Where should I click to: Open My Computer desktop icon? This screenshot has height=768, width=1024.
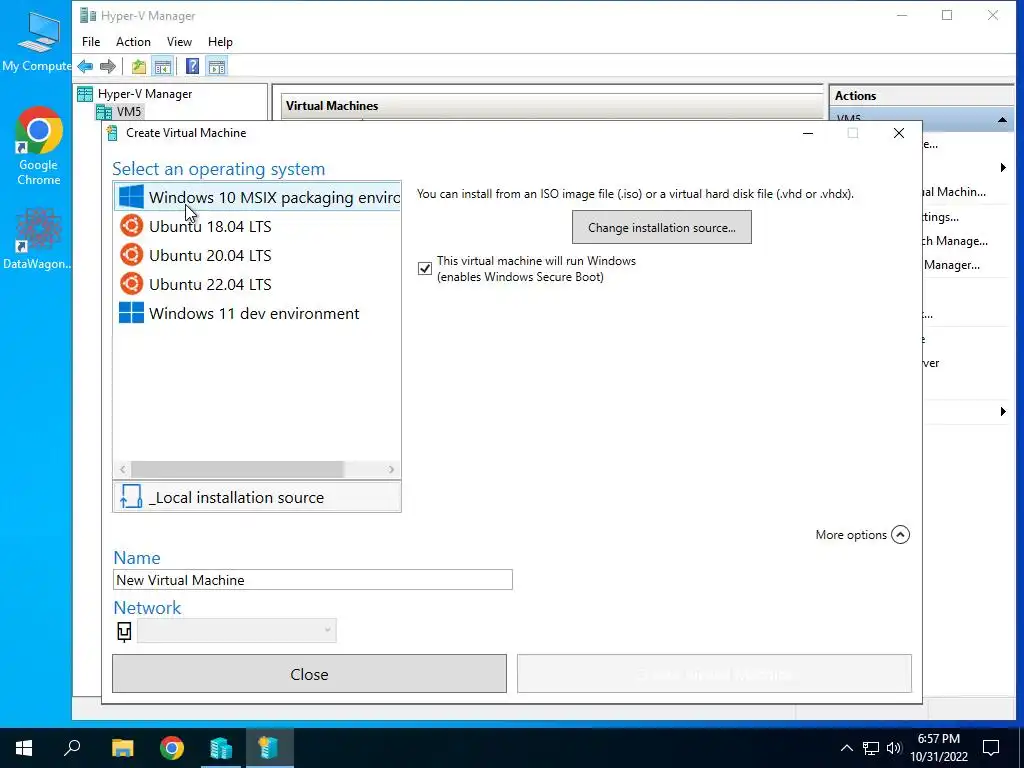(37, 40)
